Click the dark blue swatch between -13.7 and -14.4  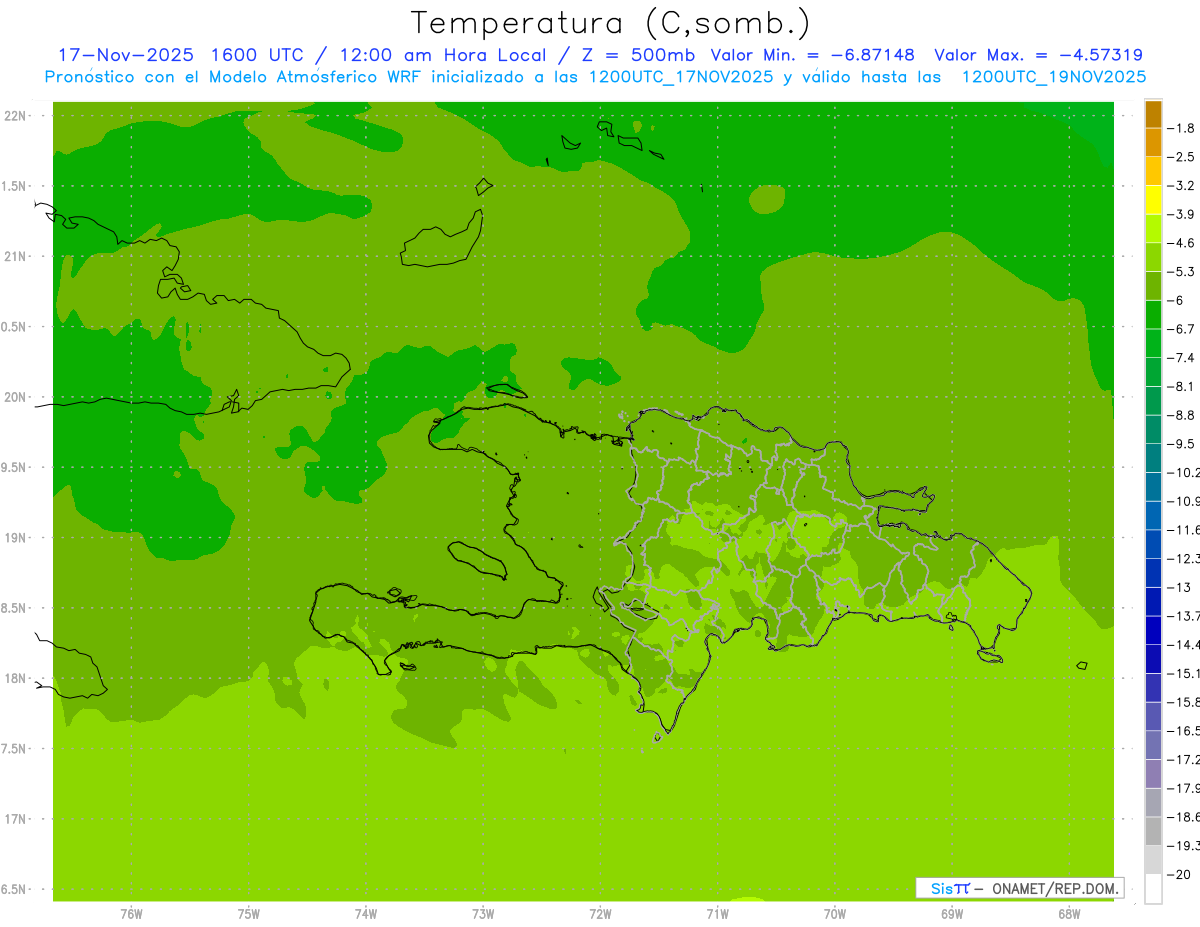click(1153, 630)
